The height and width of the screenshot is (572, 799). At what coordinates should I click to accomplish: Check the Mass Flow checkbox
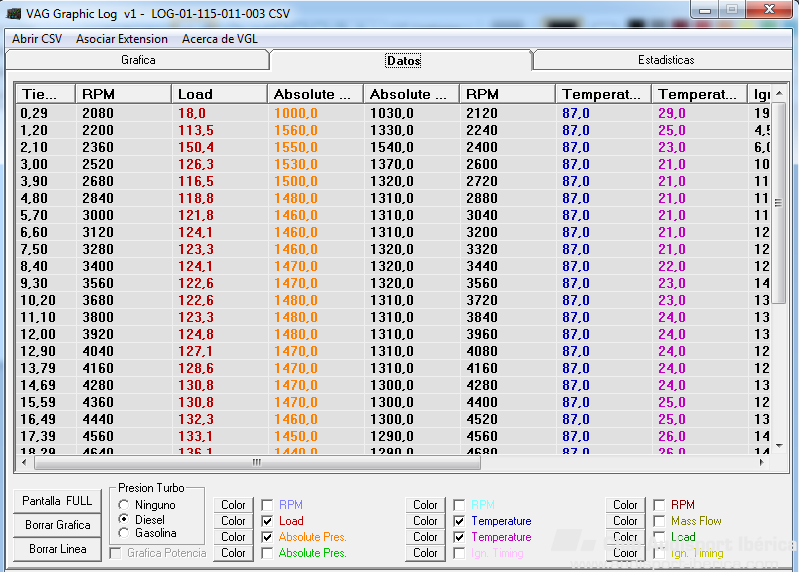tap(659, 521)
